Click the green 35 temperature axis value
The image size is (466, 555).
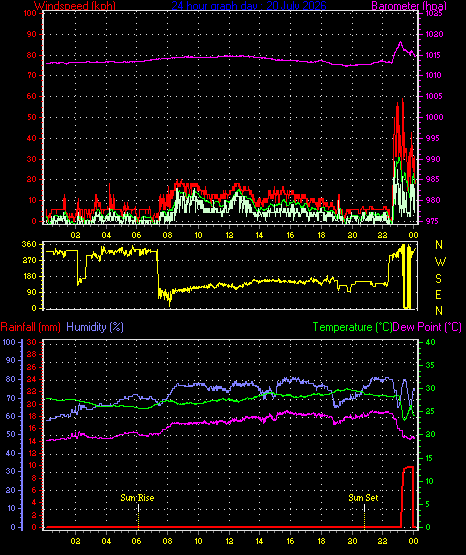point(430,365)
